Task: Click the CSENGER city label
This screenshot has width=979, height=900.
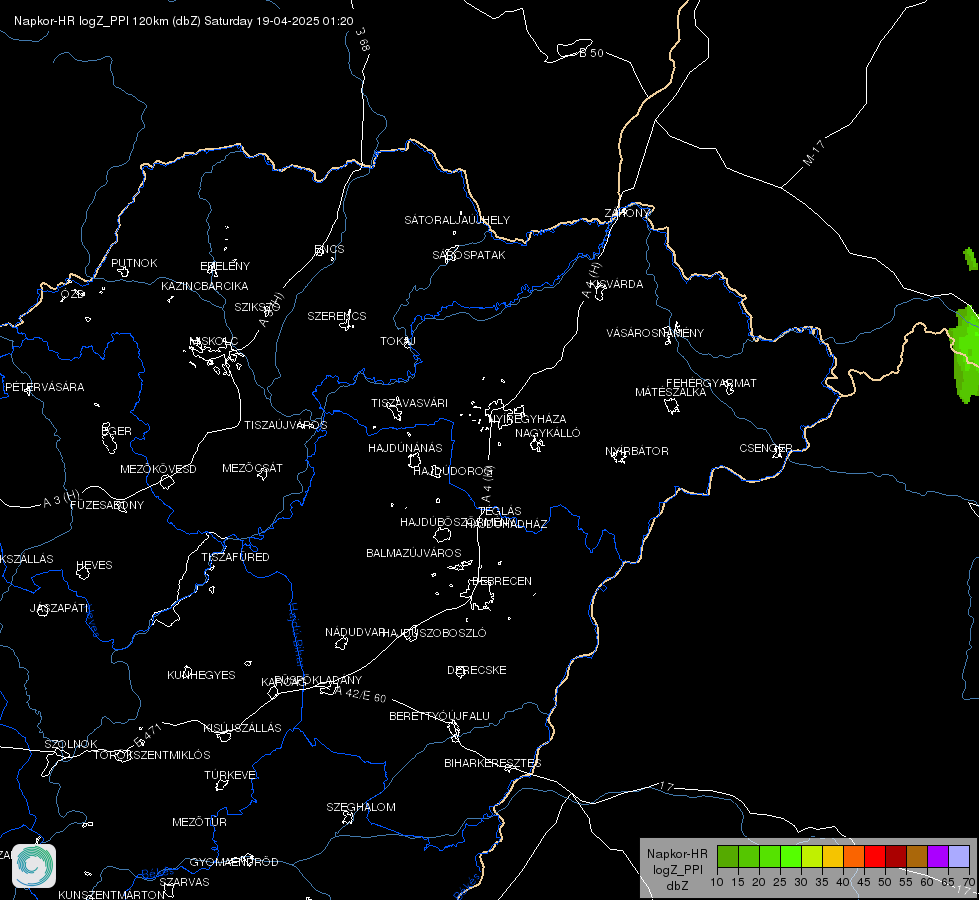Action: (x=766, y=448)
